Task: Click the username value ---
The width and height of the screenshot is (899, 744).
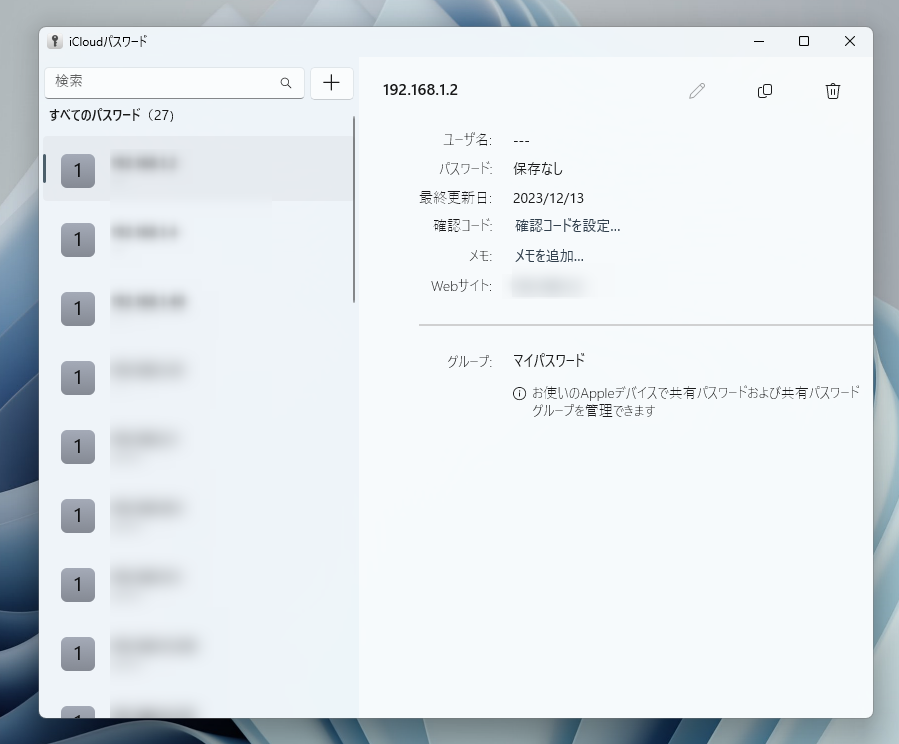Action: pyautogui.click(x=521, y=140)
